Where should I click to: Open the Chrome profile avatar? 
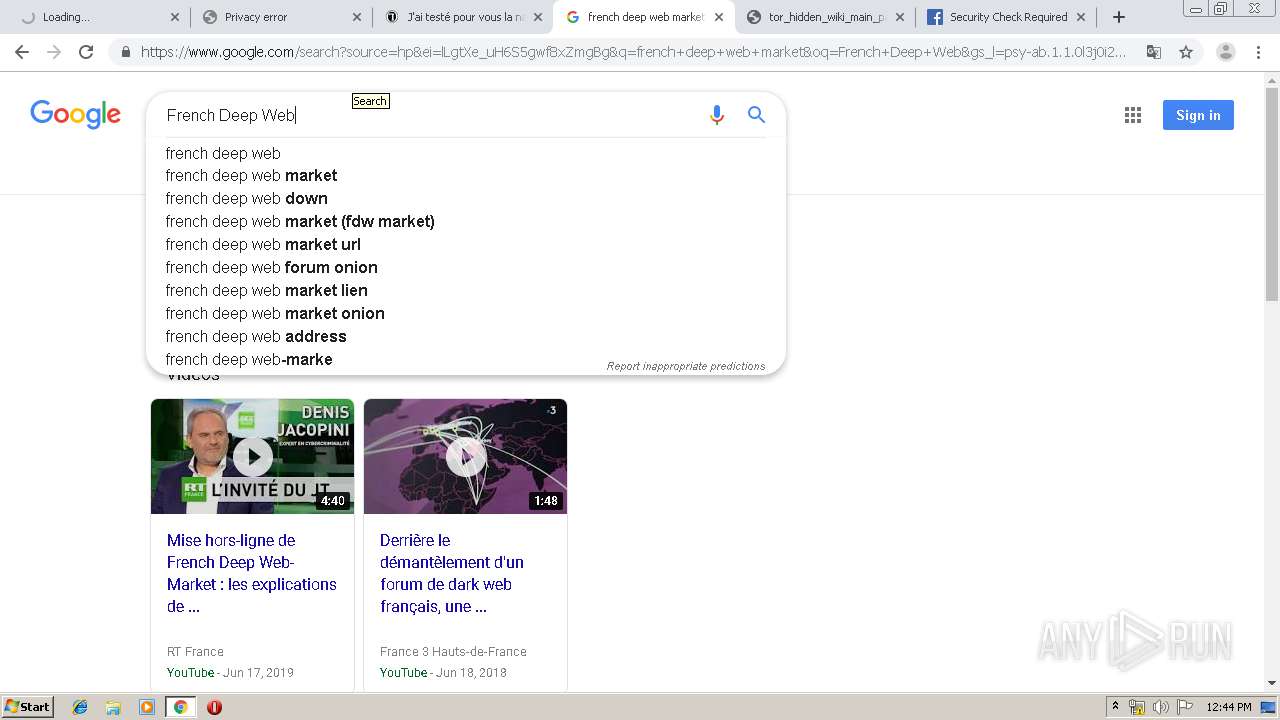point(1226,52)
